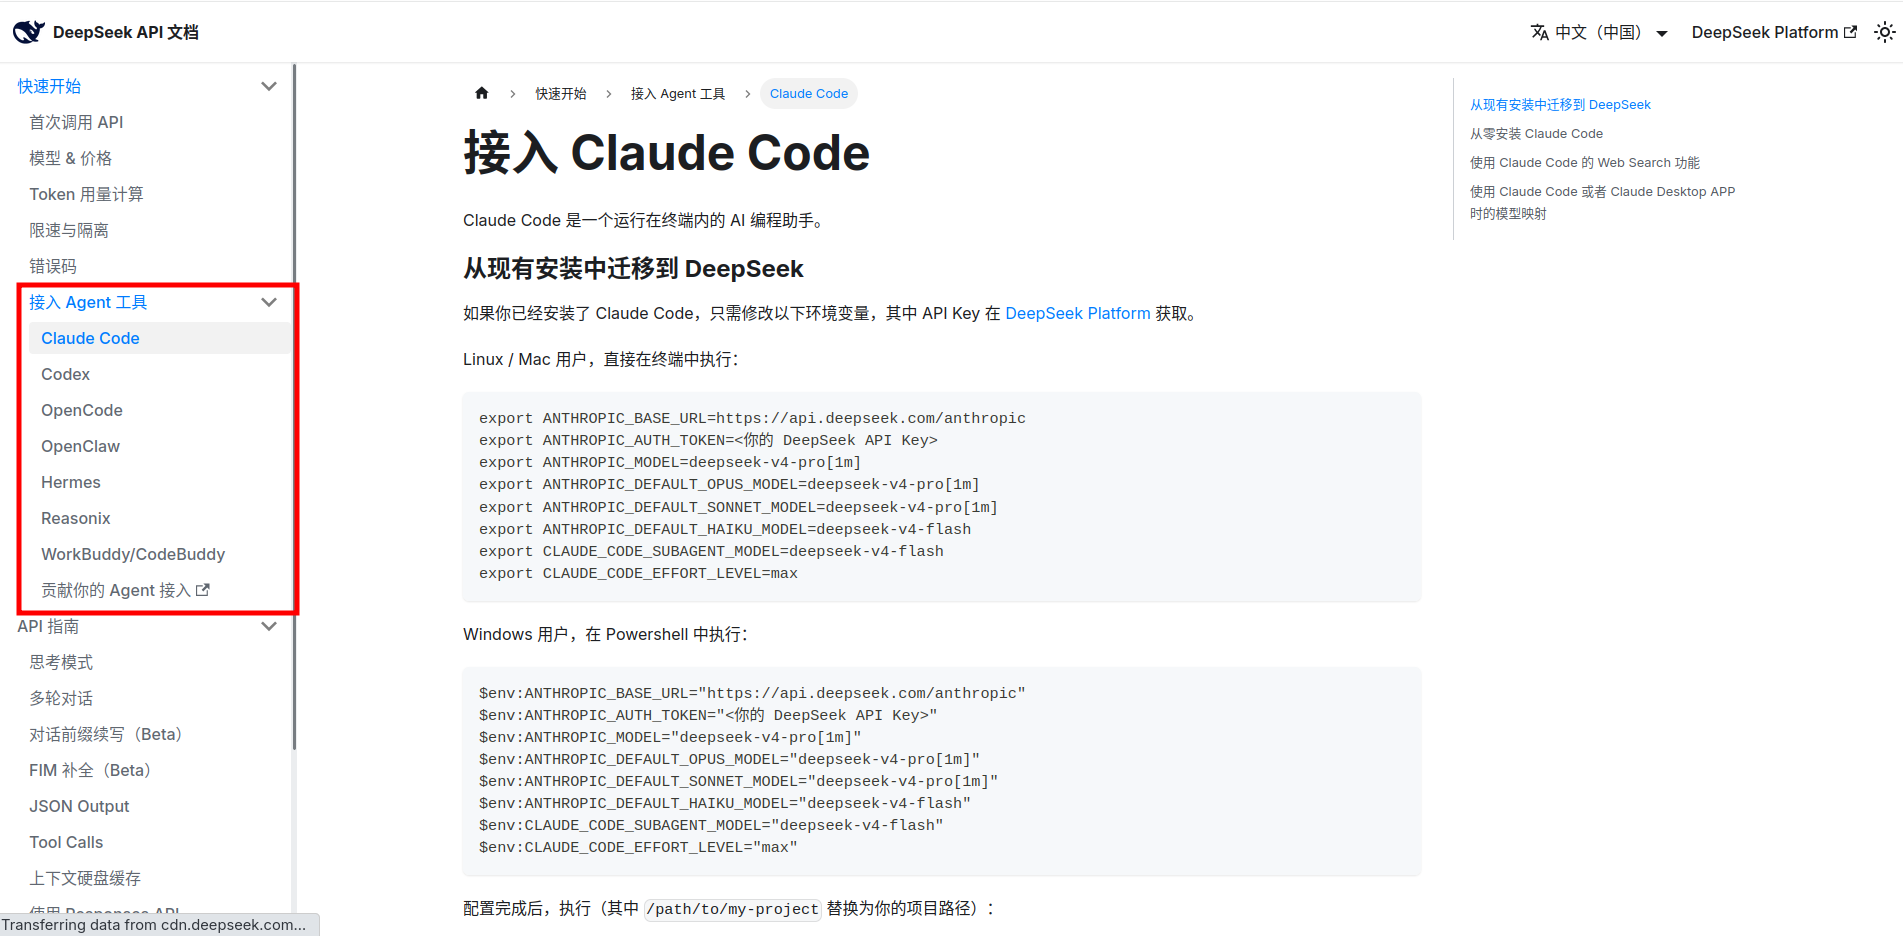Image resolution: width=1903 pixels, height=936 pixels.
Task: Click the Powershell $env commands code block
Action: point(942,771)
